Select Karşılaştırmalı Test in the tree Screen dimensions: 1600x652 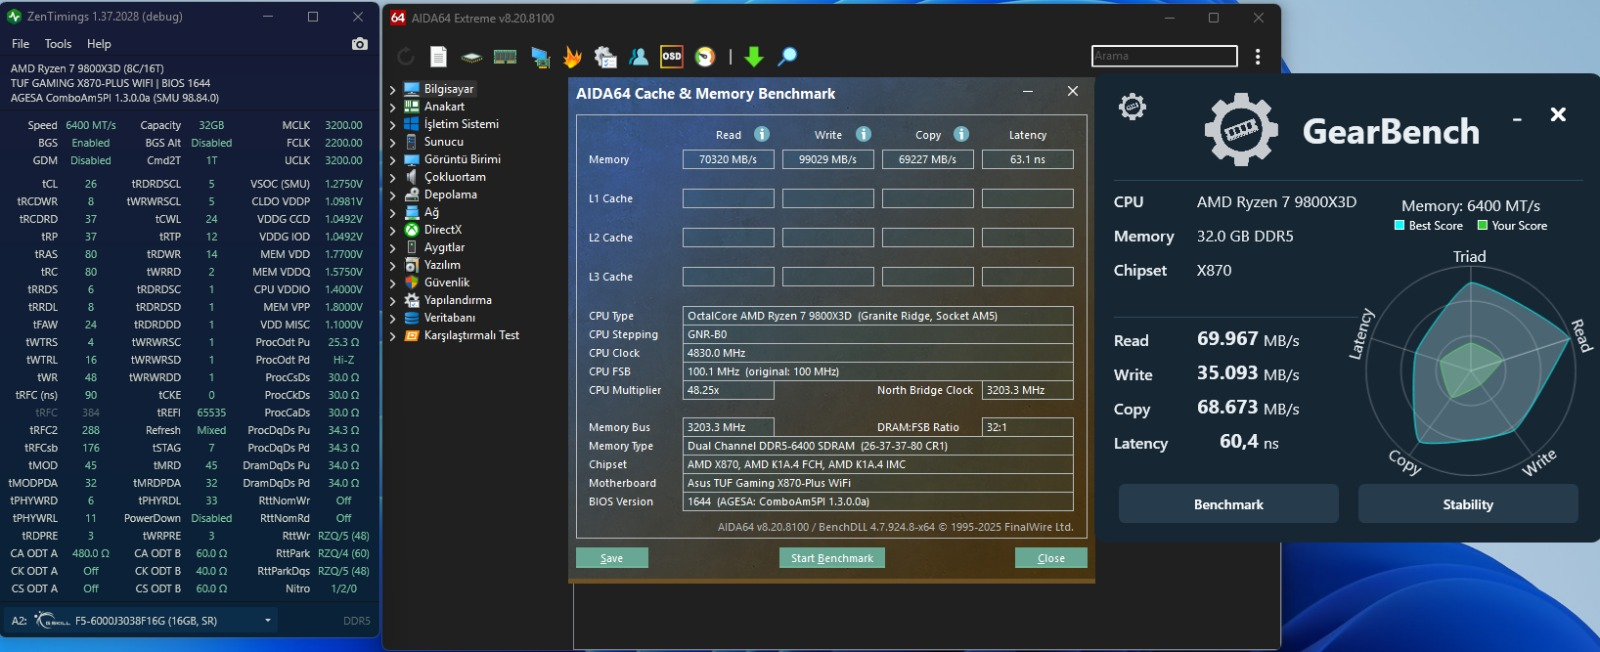click(471, 335)
